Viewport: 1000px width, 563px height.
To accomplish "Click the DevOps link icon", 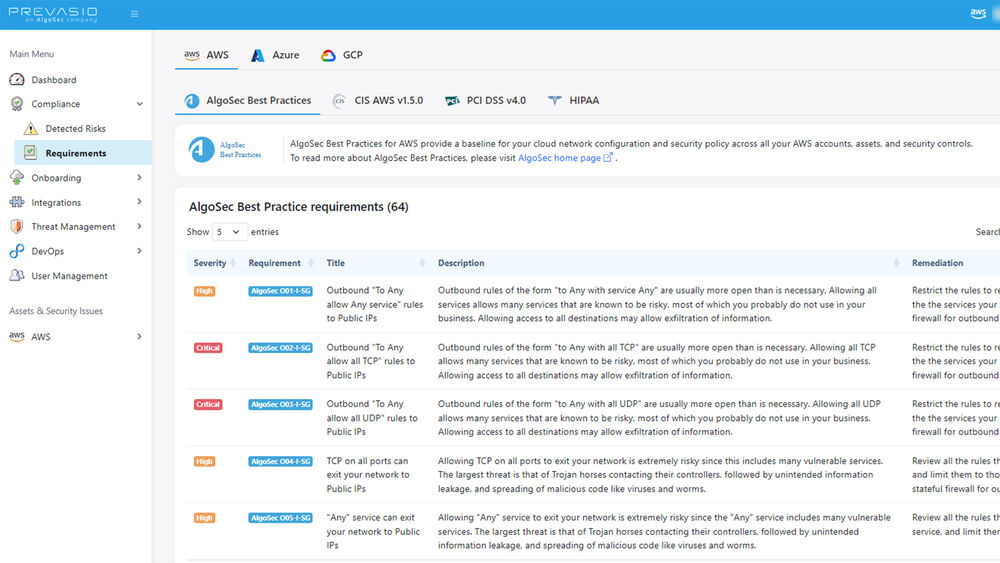I will click(17, 251).
